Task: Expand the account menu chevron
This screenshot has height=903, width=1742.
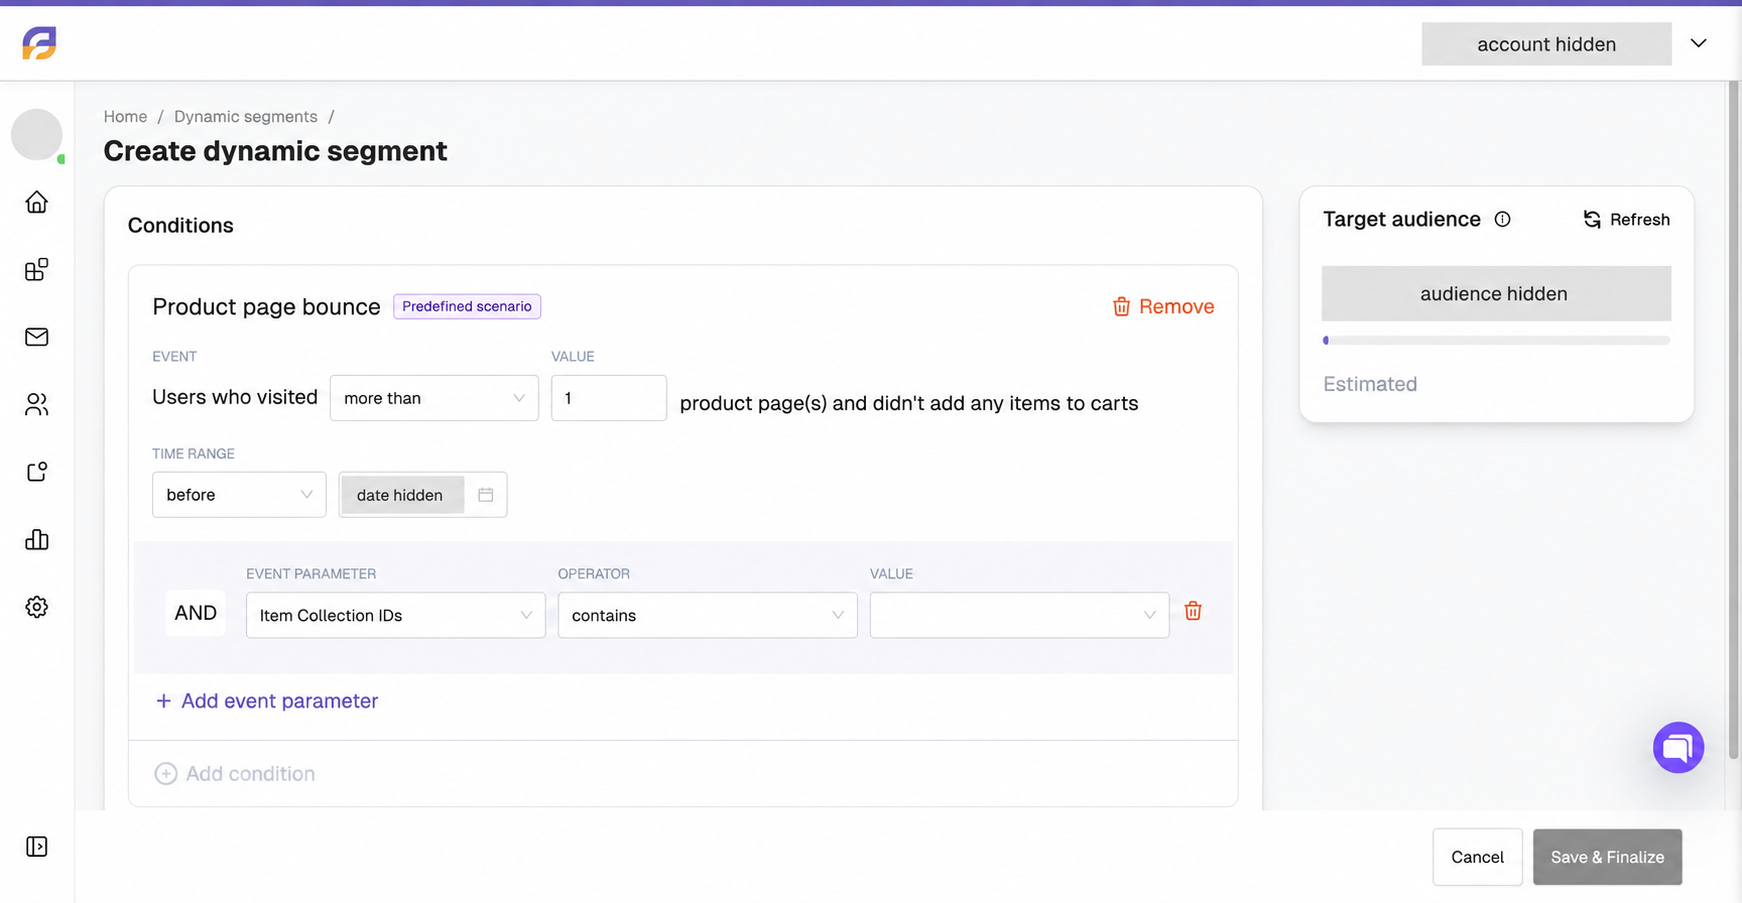Action: tap(1698, 43)
